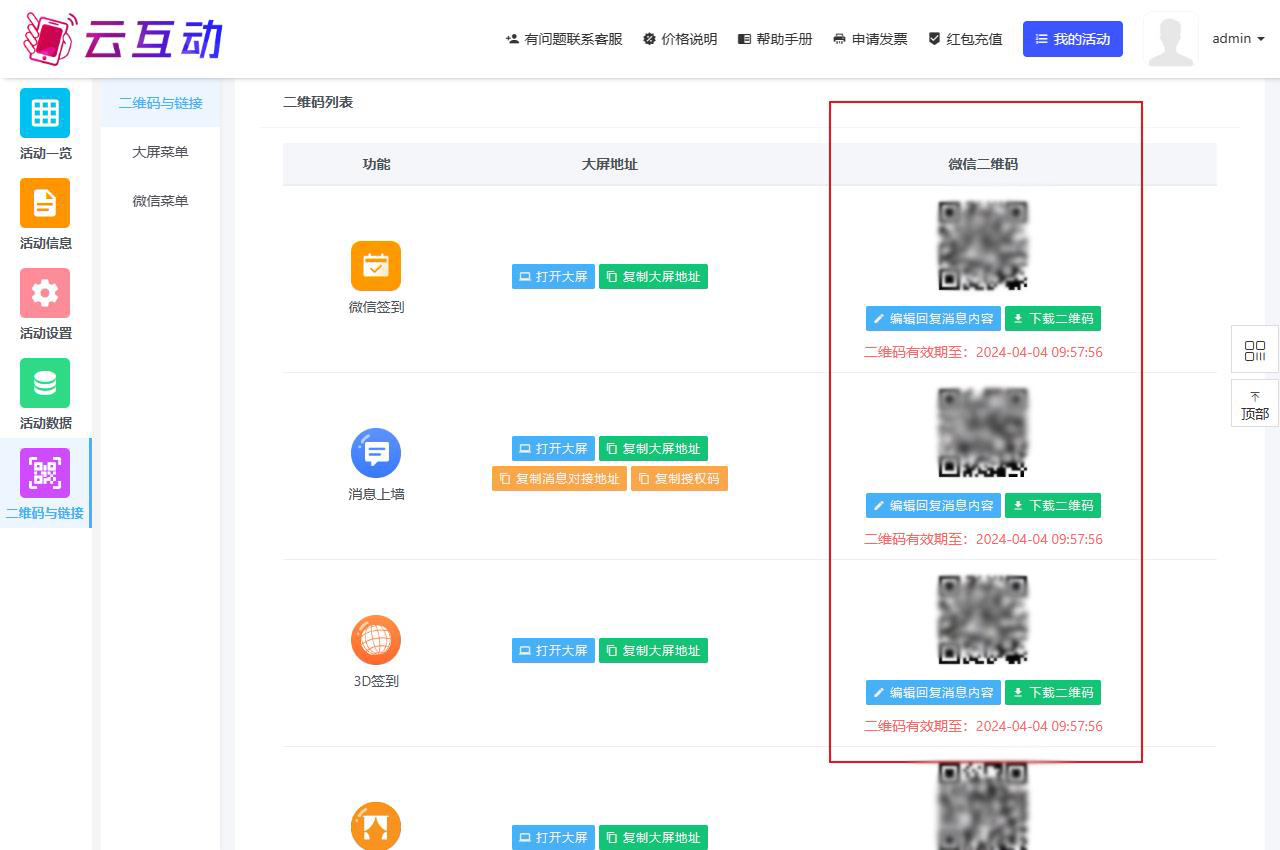This screenshot has height=850, width=1280.
Task: Open 申请发票 link
Action: pos(870,39)
